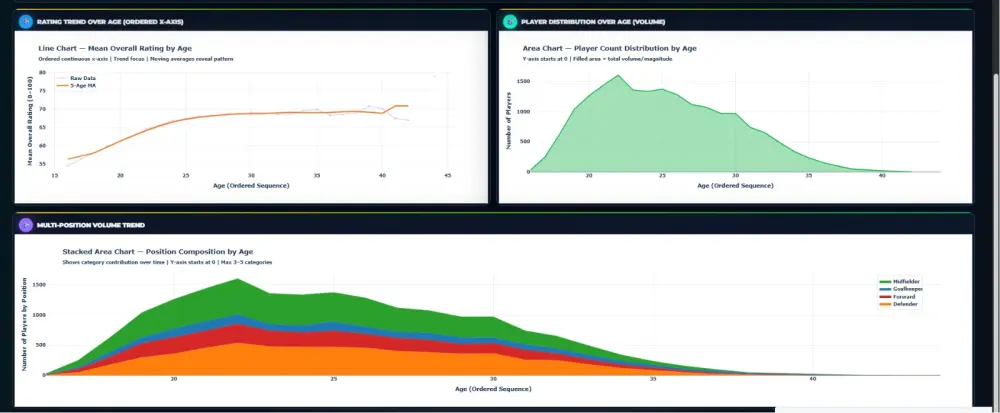Click the 15 tick on line chart x-axis

click(55, 175)
